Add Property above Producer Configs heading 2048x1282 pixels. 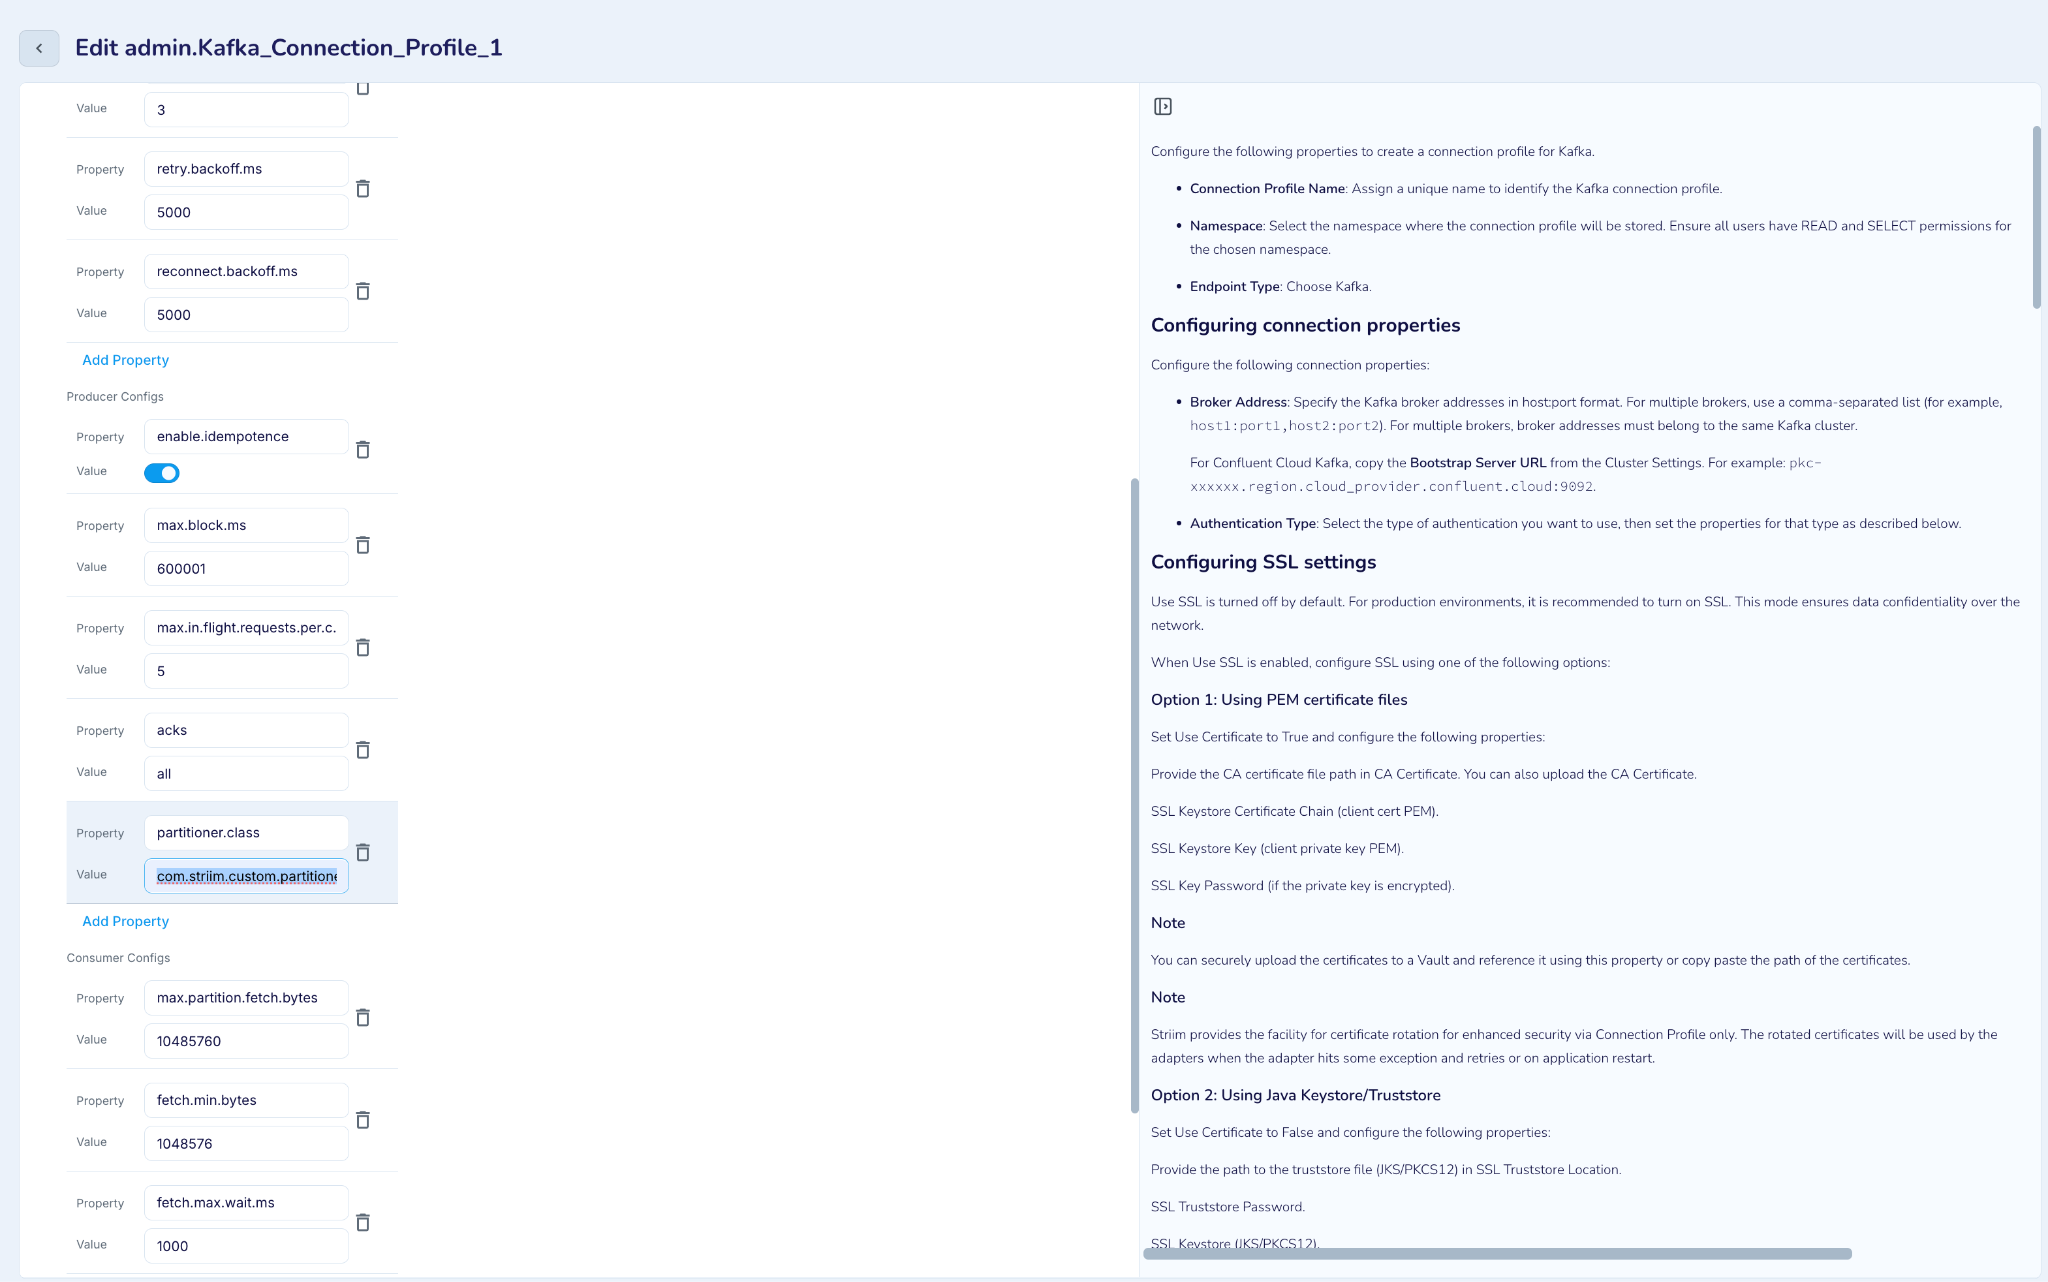pos(125,360)
